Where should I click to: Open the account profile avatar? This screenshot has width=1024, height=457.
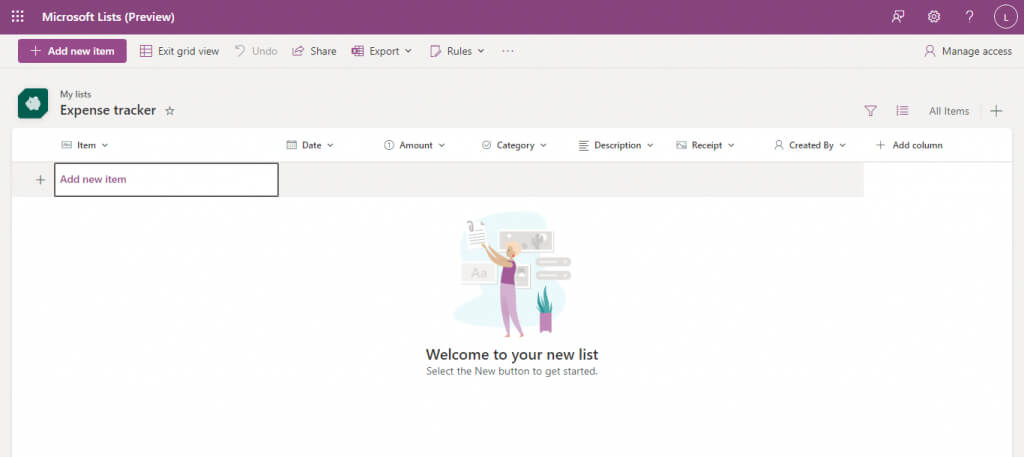pyautogui.click(x=1005, y=17)
